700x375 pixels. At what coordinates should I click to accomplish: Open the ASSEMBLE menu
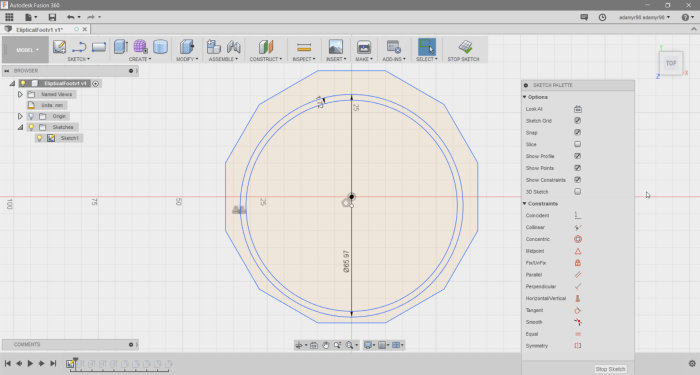coord(223,59)
